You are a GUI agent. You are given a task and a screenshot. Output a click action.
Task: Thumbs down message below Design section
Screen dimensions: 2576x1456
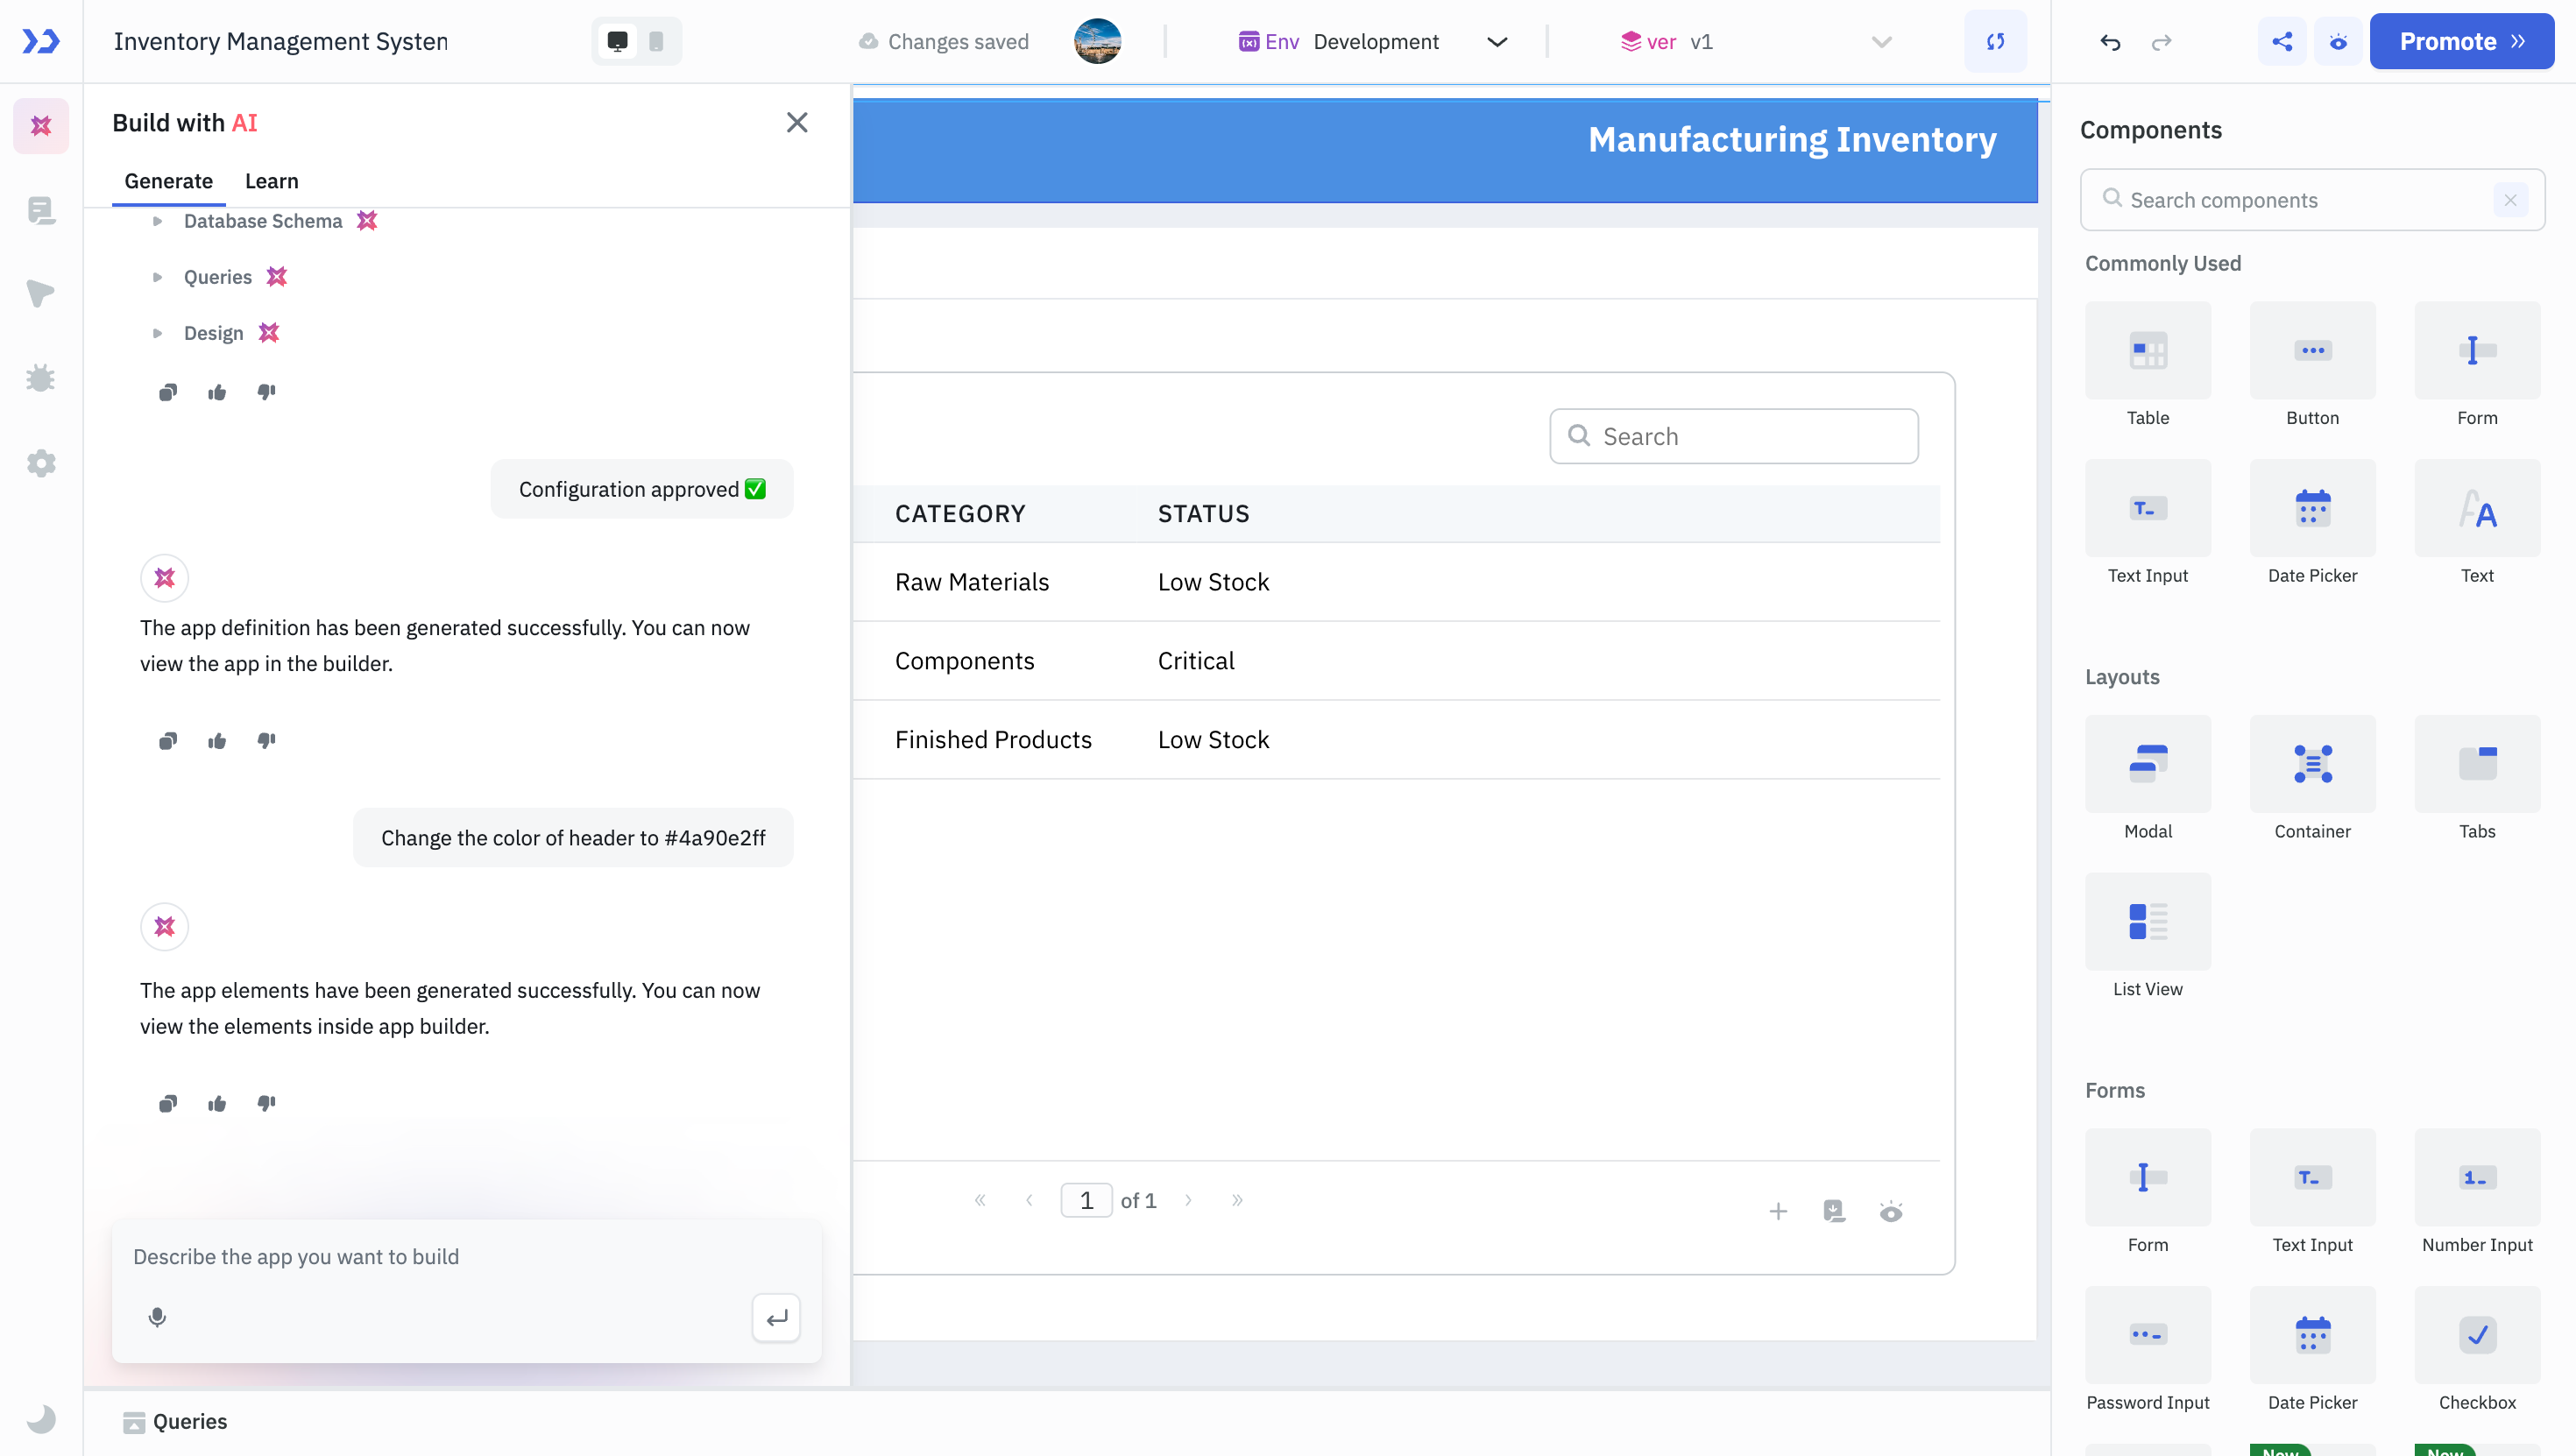266,392
